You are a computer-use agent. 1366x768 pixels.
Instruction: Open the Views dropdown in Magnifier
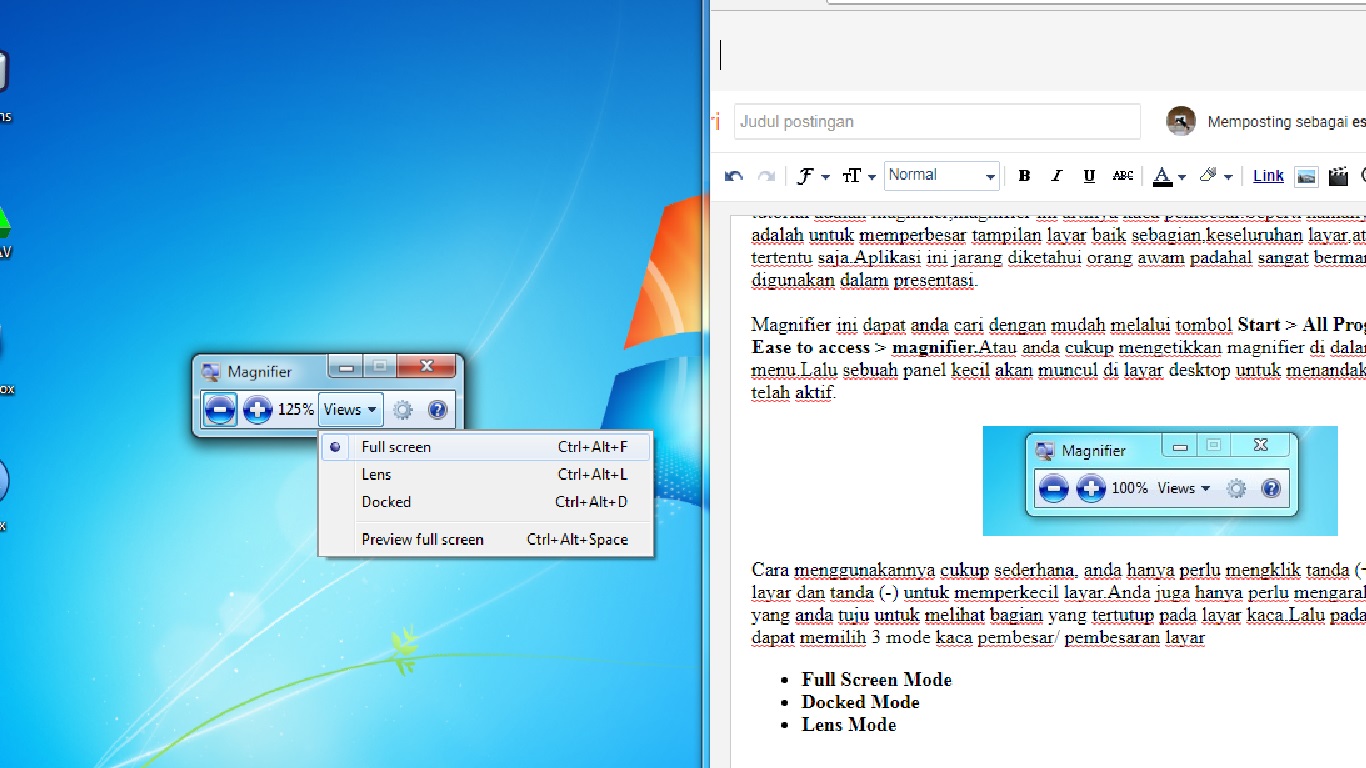point(350,409)
